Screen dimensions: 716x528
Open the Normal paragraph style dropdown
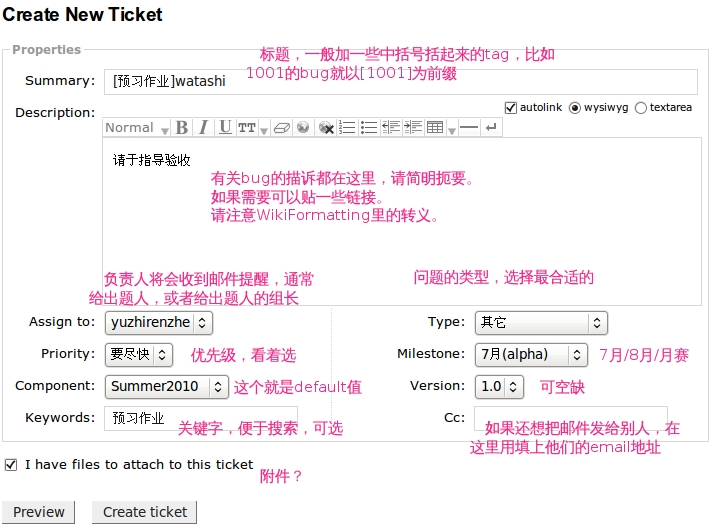[x=137, y=128]
